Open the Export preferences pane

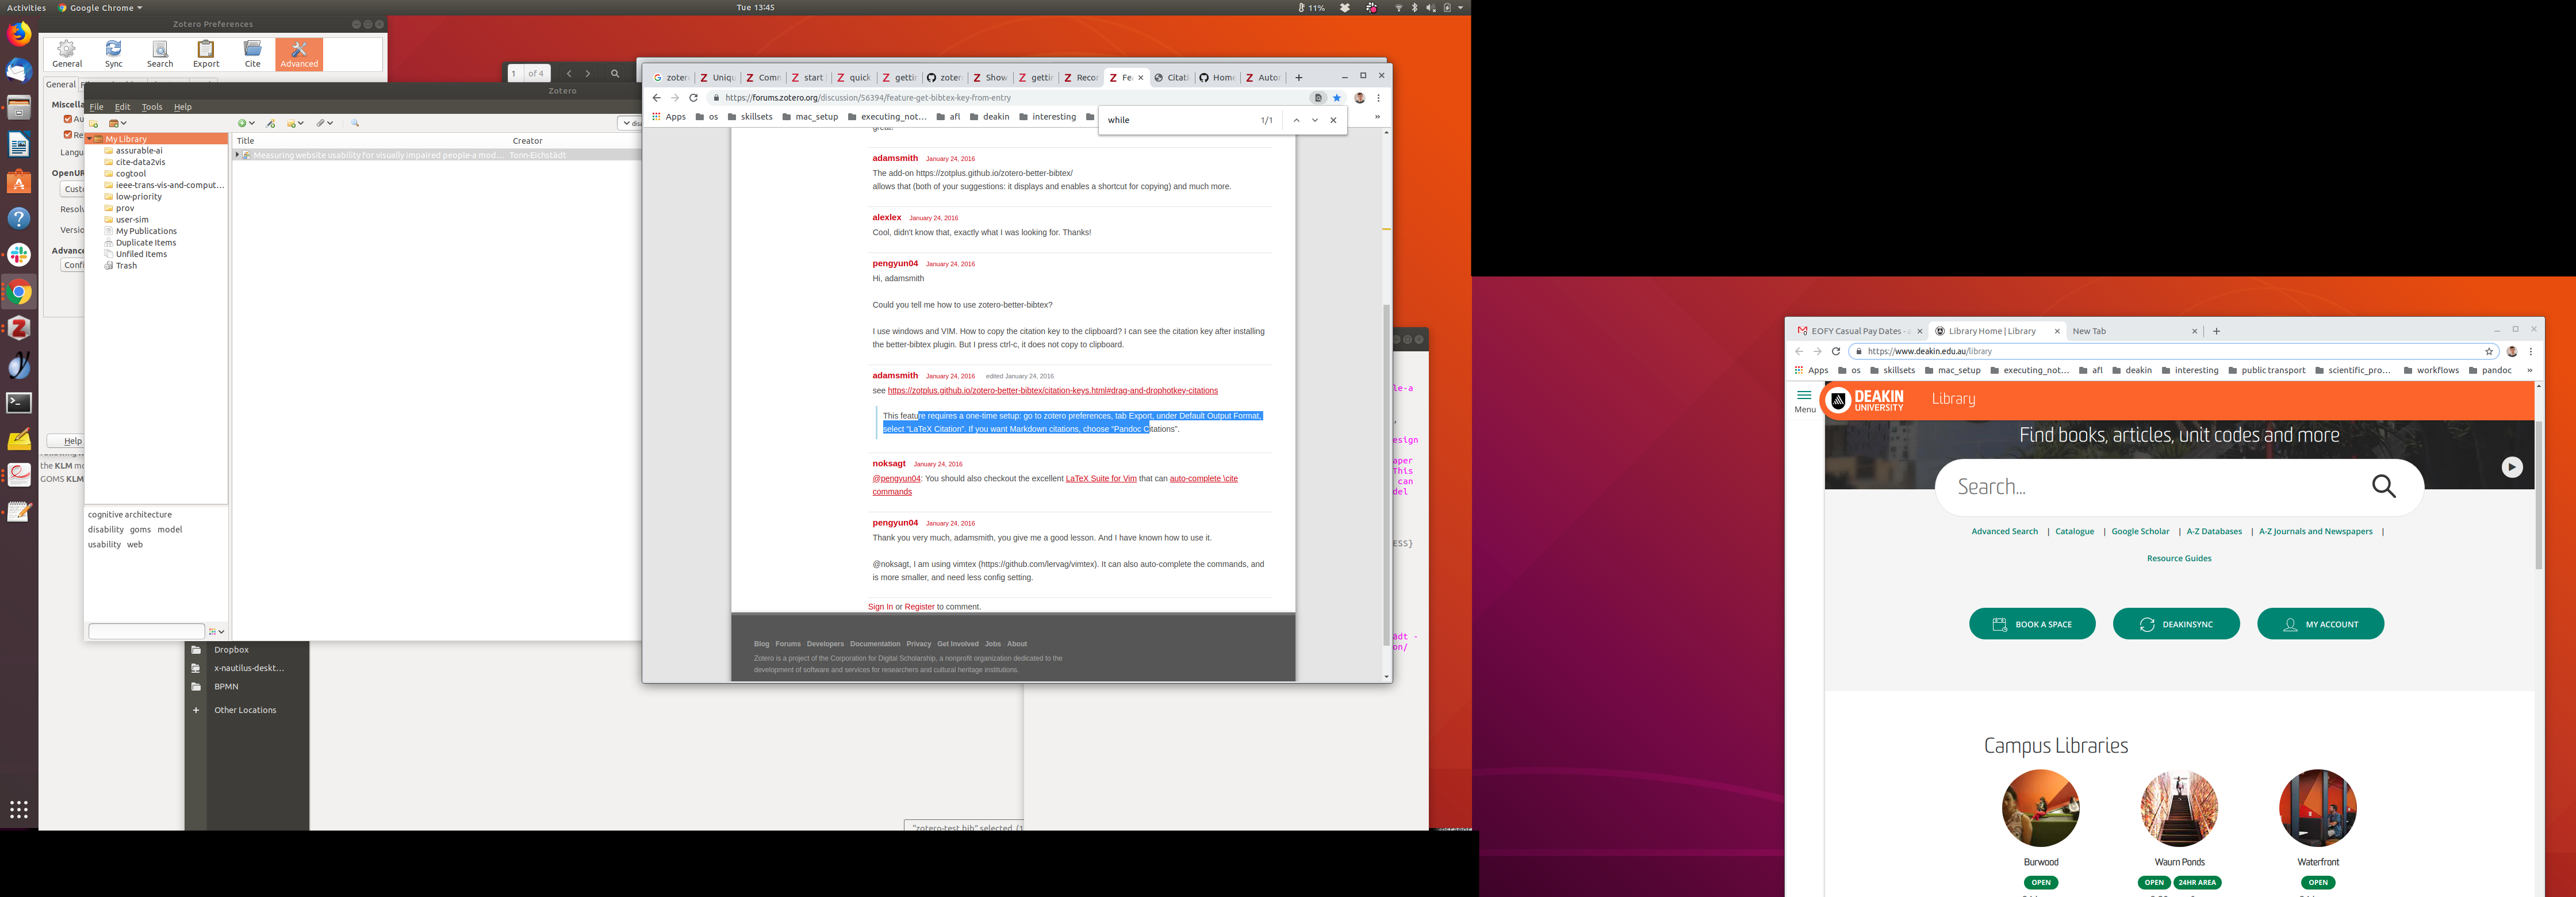[206, 54]
